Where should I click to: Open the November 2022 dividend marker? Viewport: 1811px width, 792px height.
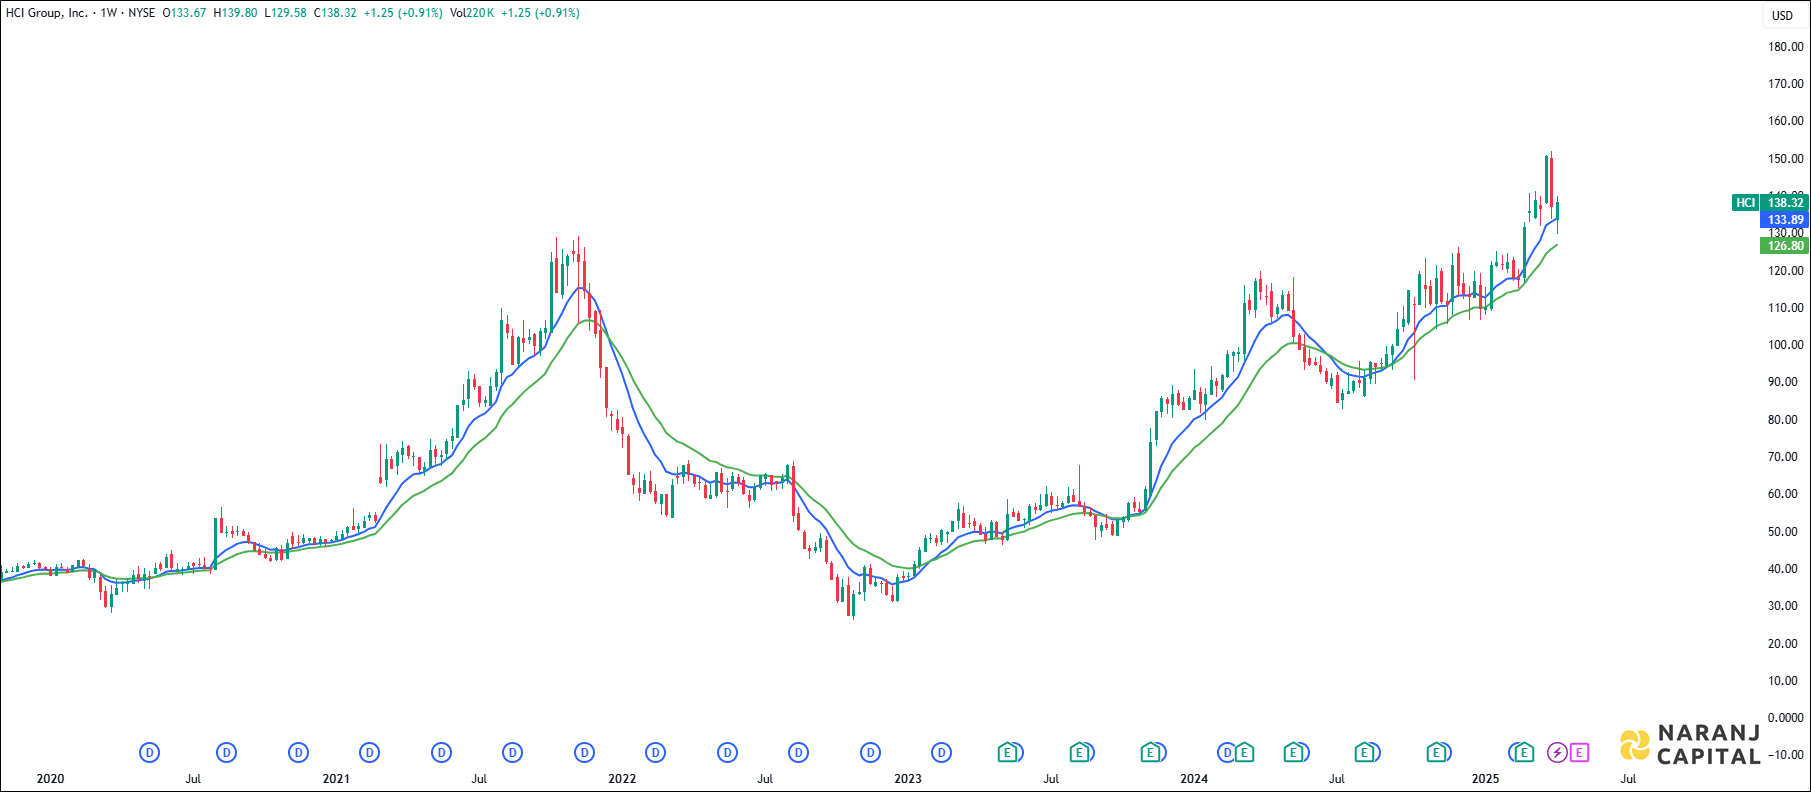(871, 752)
